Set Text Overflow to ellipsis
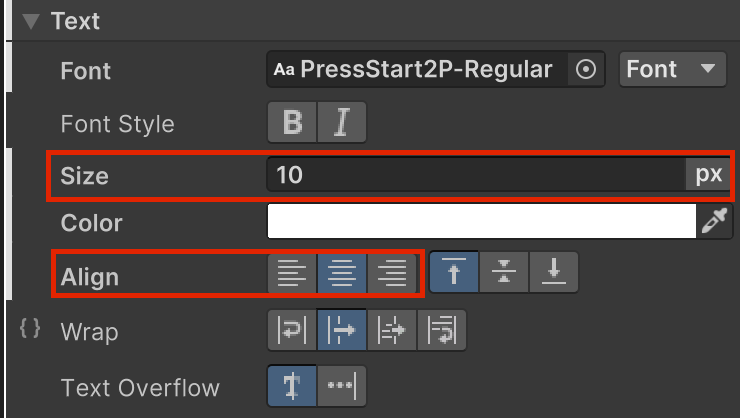 342,387
